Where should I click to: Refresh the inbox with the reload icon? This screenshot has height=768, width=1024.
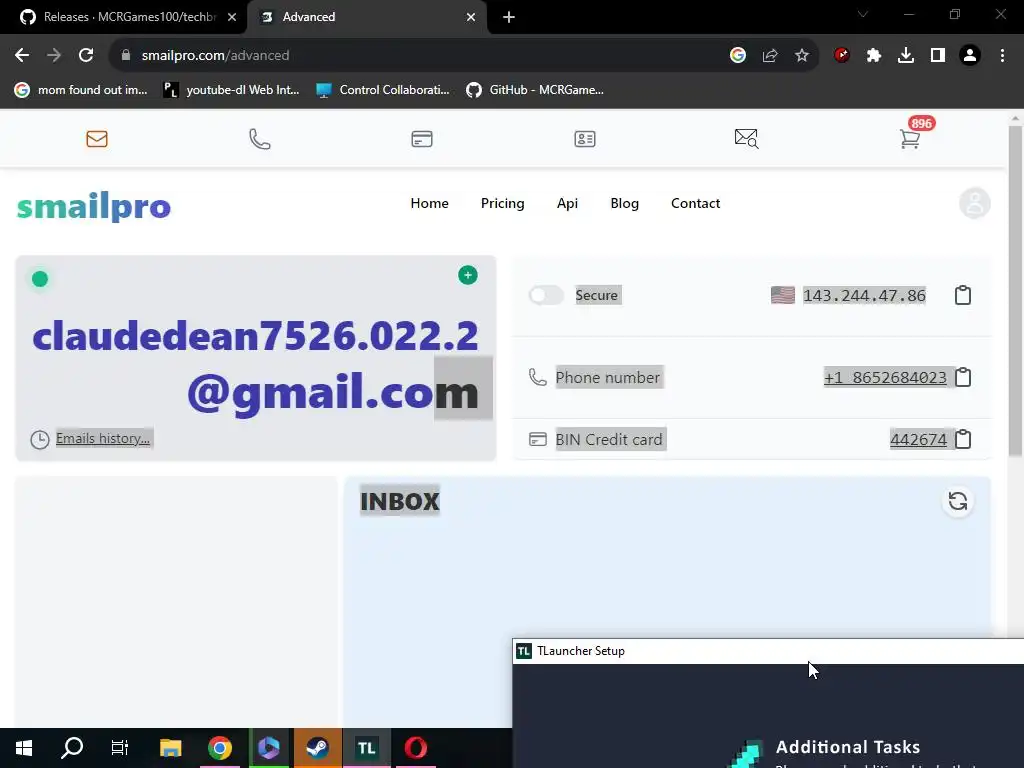click(958, 501)
